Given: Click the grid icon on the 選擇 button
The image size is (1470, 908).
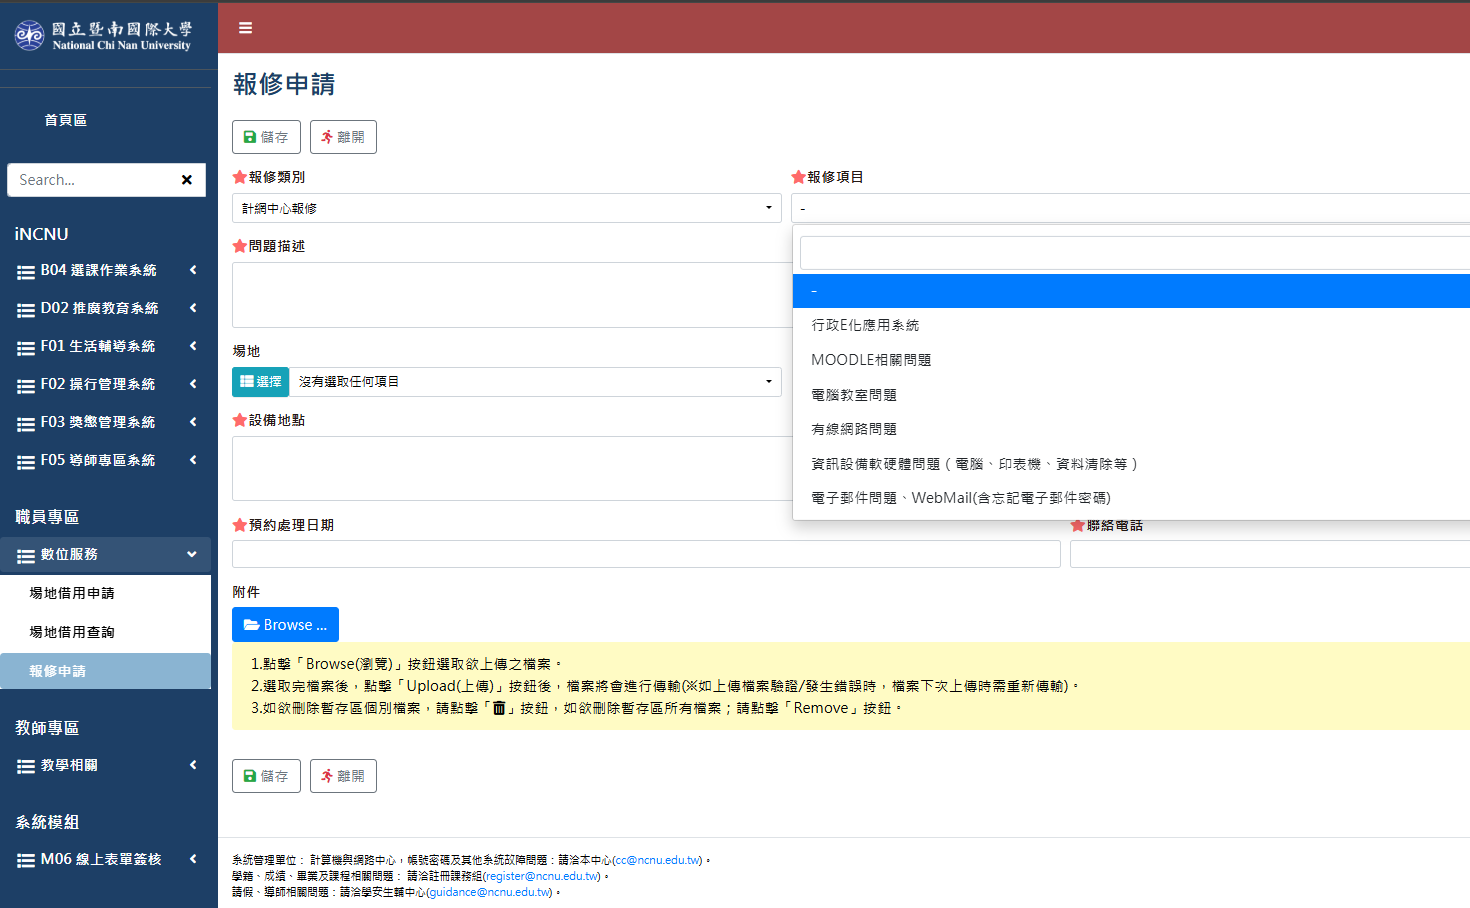Looking at the screenshot, I should (246, 381).
